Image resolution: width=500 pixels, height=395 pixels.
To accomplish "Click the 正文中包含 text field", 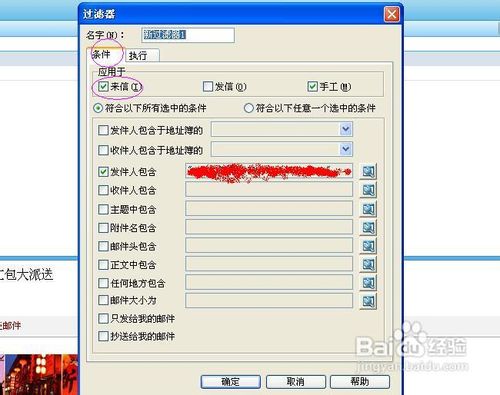I will tap(269, 264).
